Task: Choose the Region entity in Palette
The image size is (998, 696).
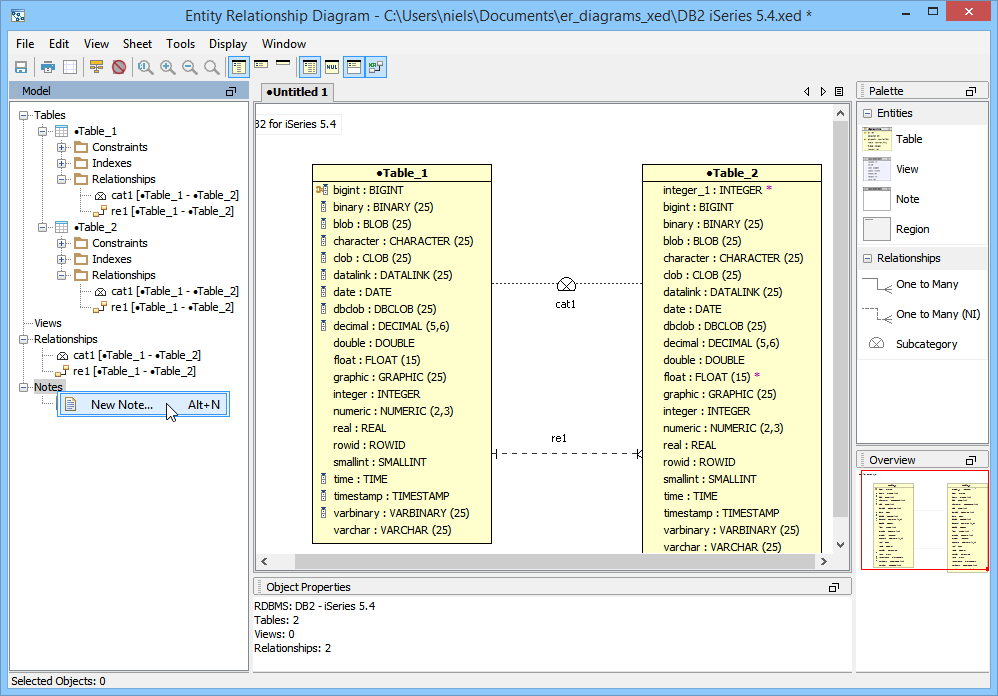Action: point(912,229)
